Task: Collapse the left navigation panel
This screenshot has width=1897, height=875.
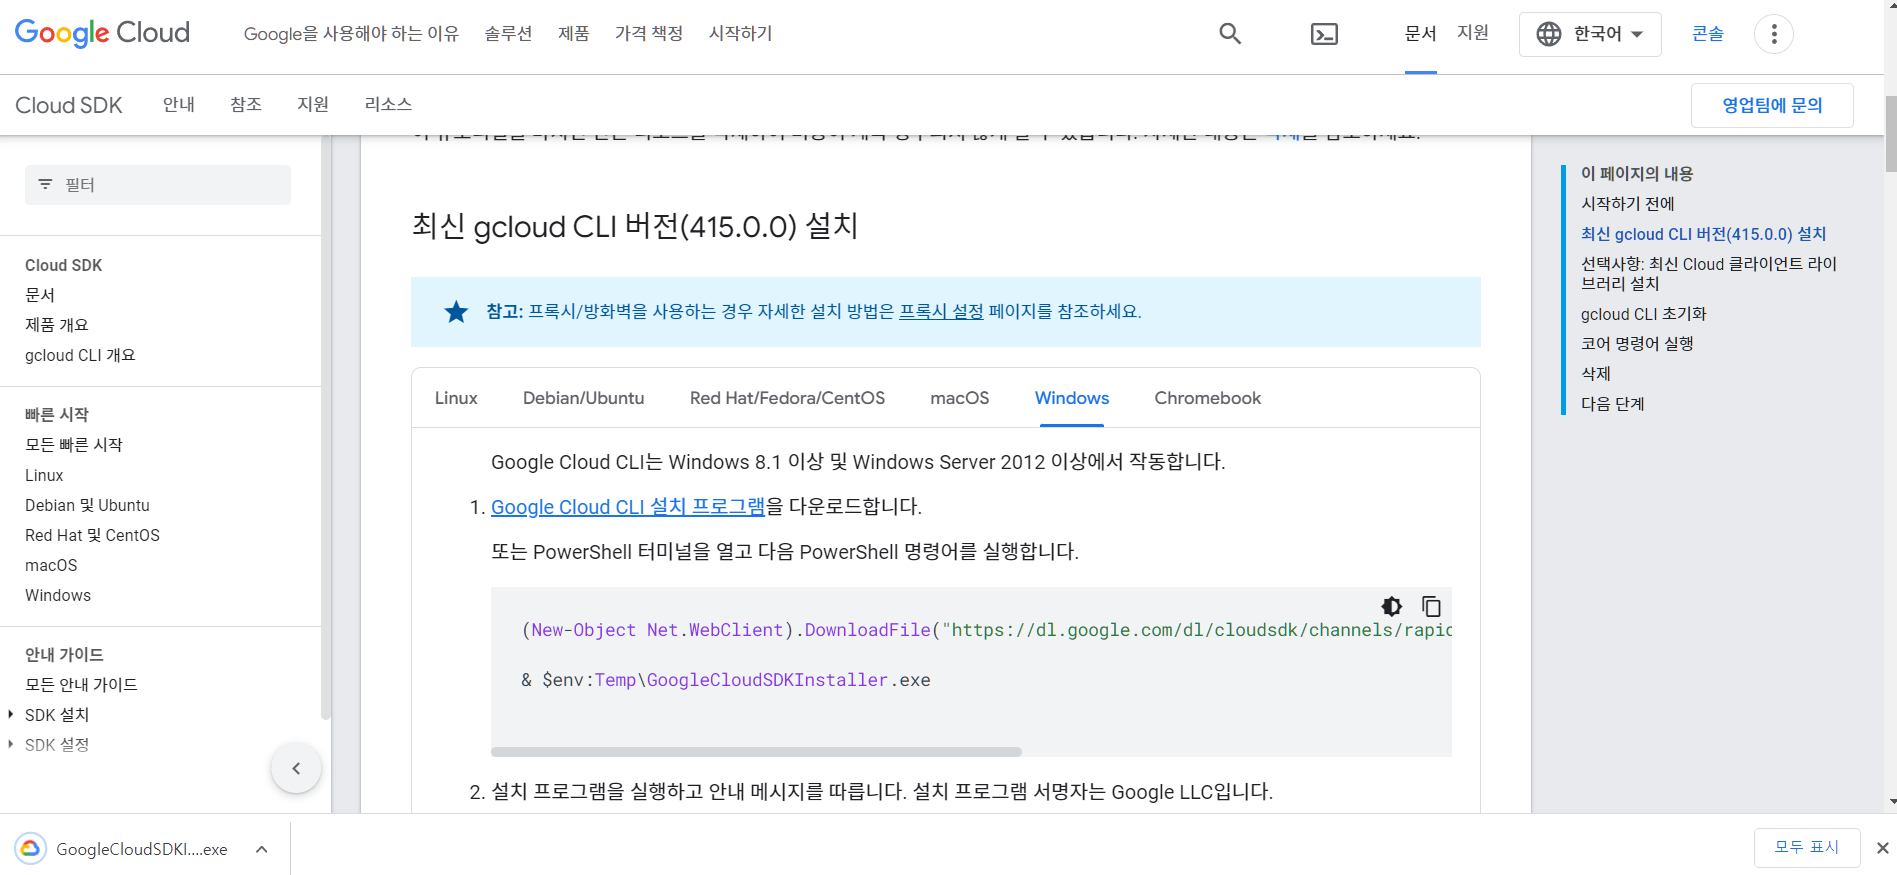Action: point(296,768)
